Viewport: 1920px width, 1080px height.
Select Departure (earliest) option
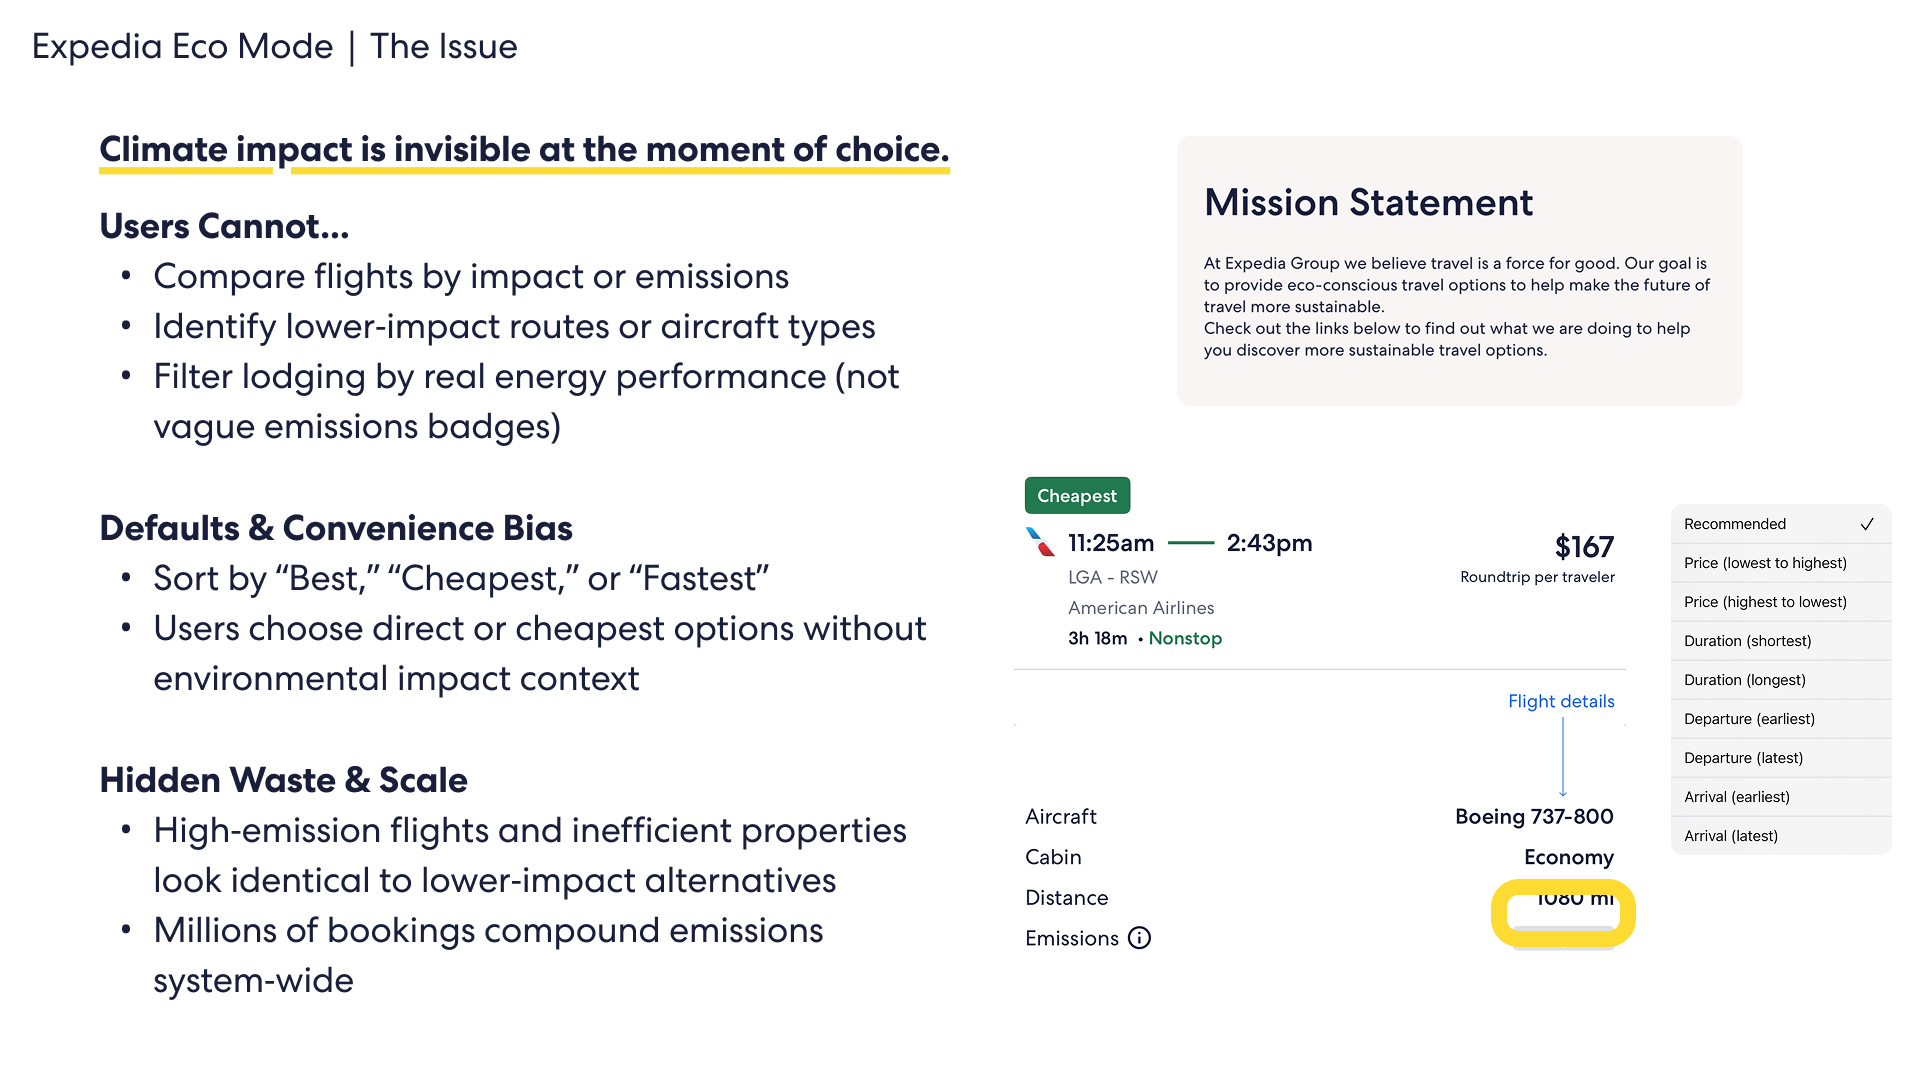pos(1749,719)
